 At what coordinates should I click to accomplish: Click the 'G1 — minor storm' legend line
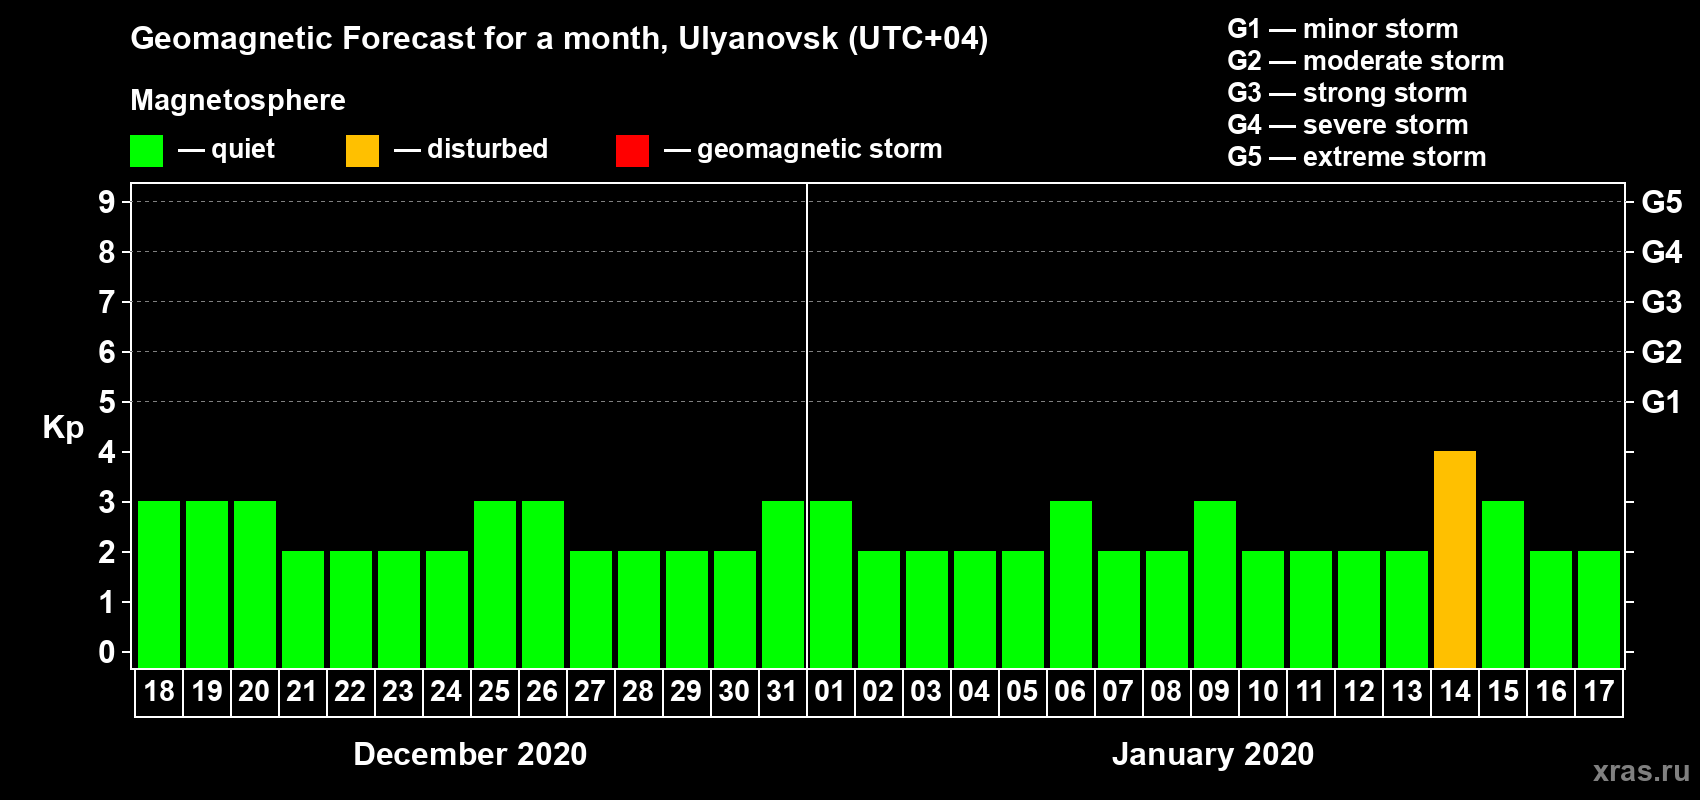click(x=1343, y=29)
